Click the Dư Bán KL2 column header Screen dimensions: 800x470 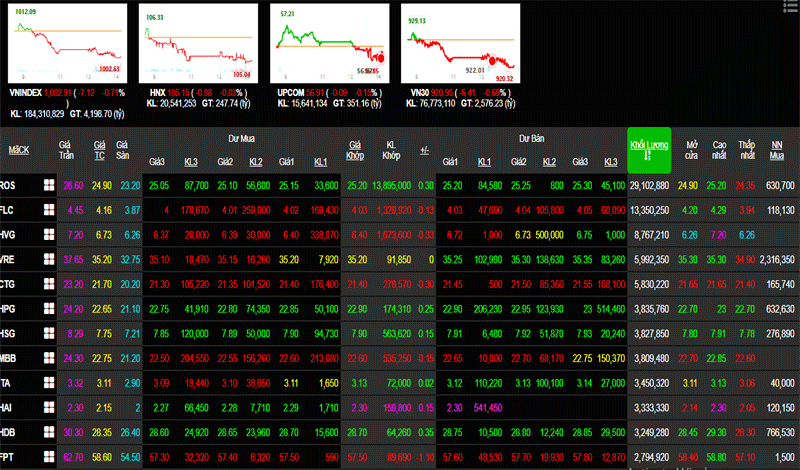click(549, 162)
